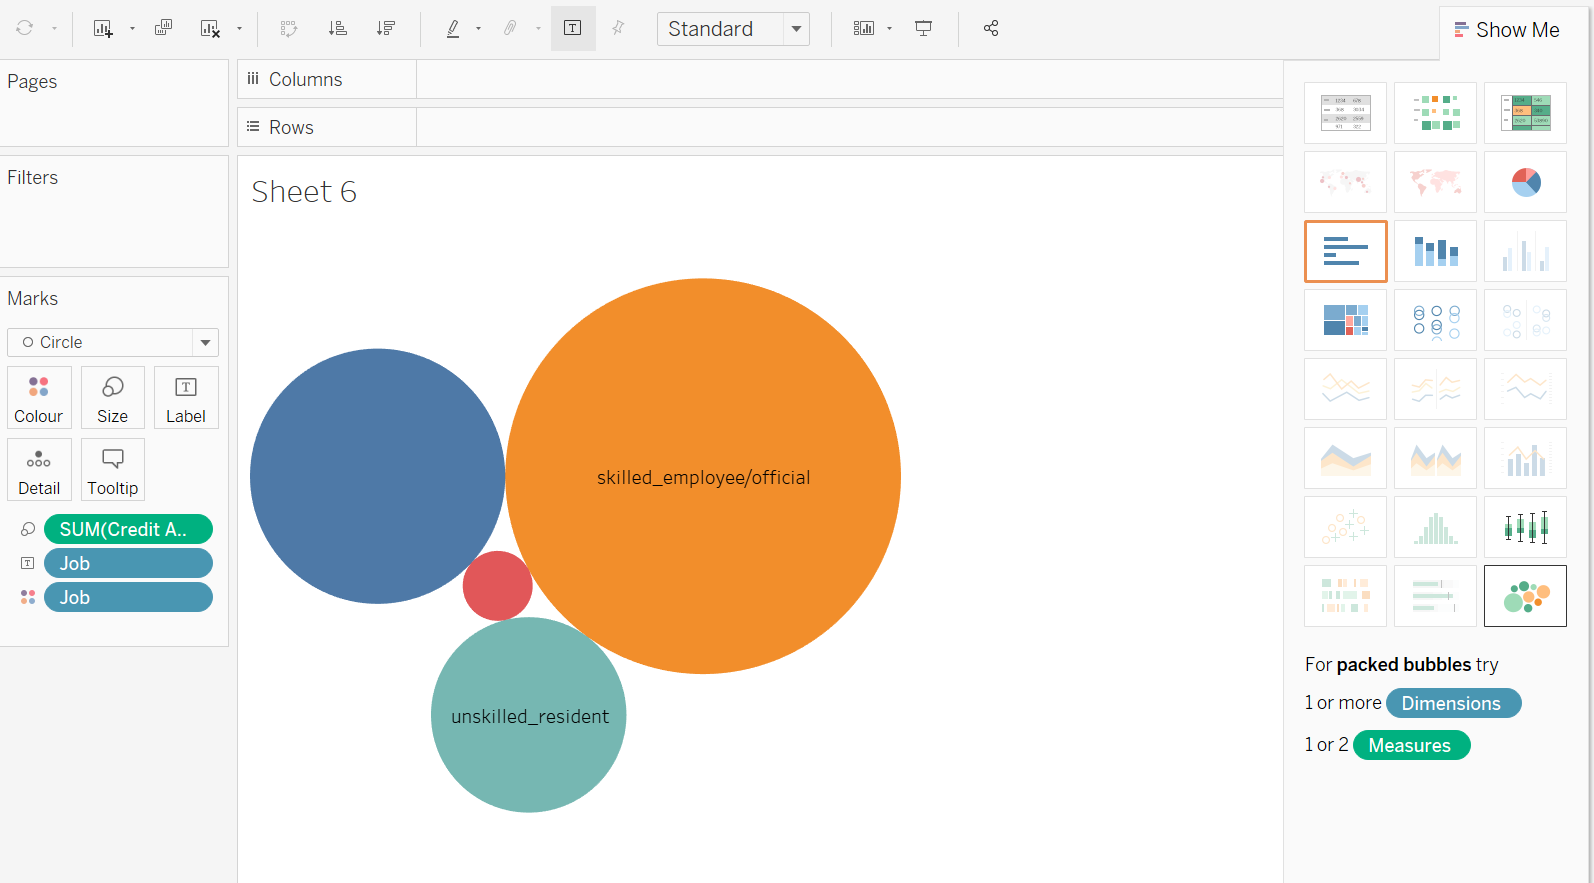Select the Job pill on Colour
Screen dimensions: 1594x883
[x=128, y=597]
